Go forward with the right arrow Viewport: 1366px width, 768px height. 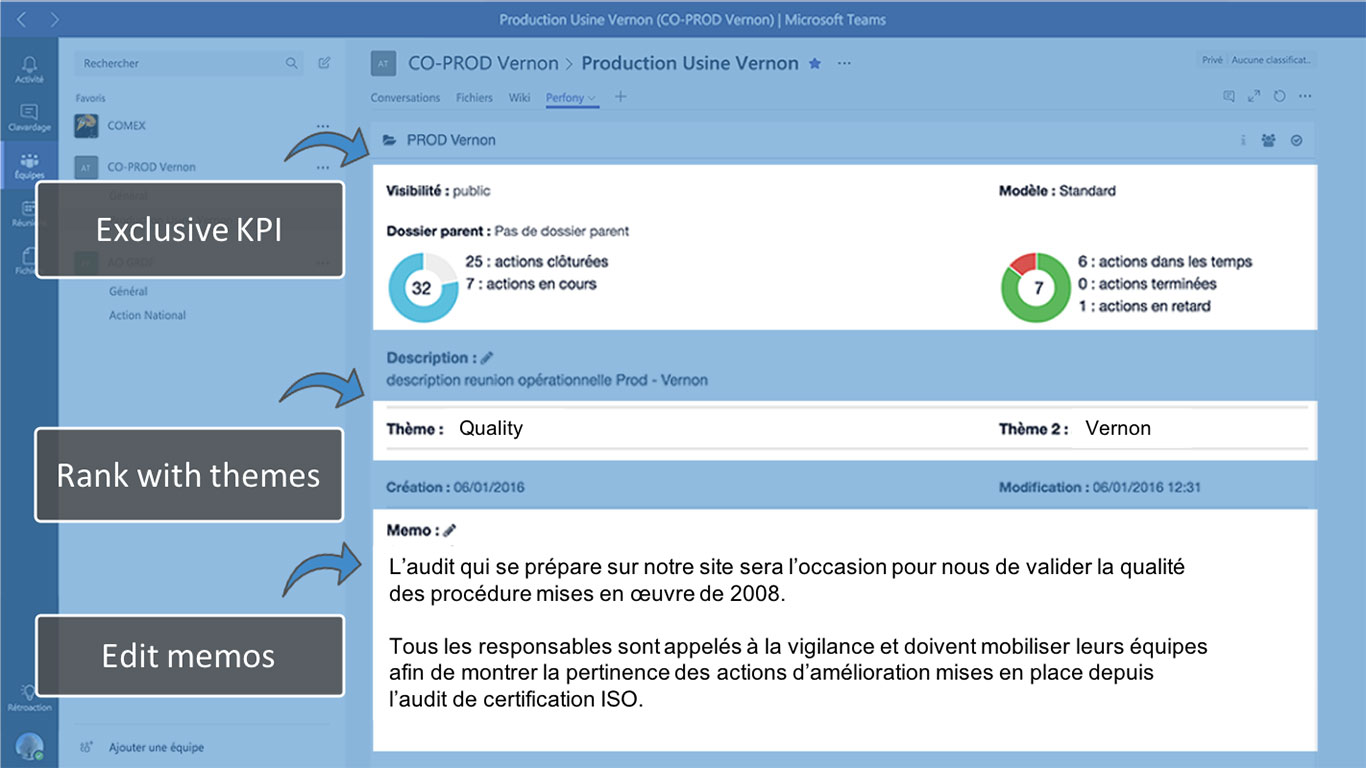[54, 19]
